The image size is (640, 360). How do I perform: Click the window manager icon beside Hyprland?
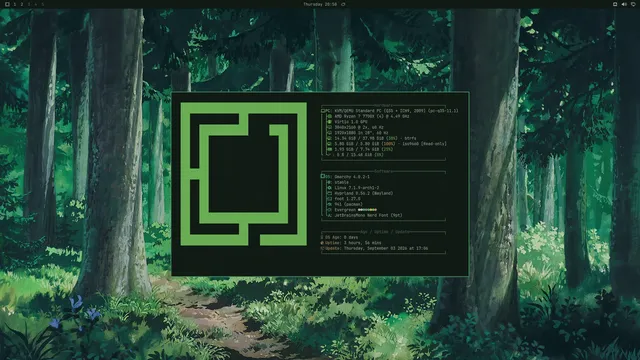(x=329, y=193)
